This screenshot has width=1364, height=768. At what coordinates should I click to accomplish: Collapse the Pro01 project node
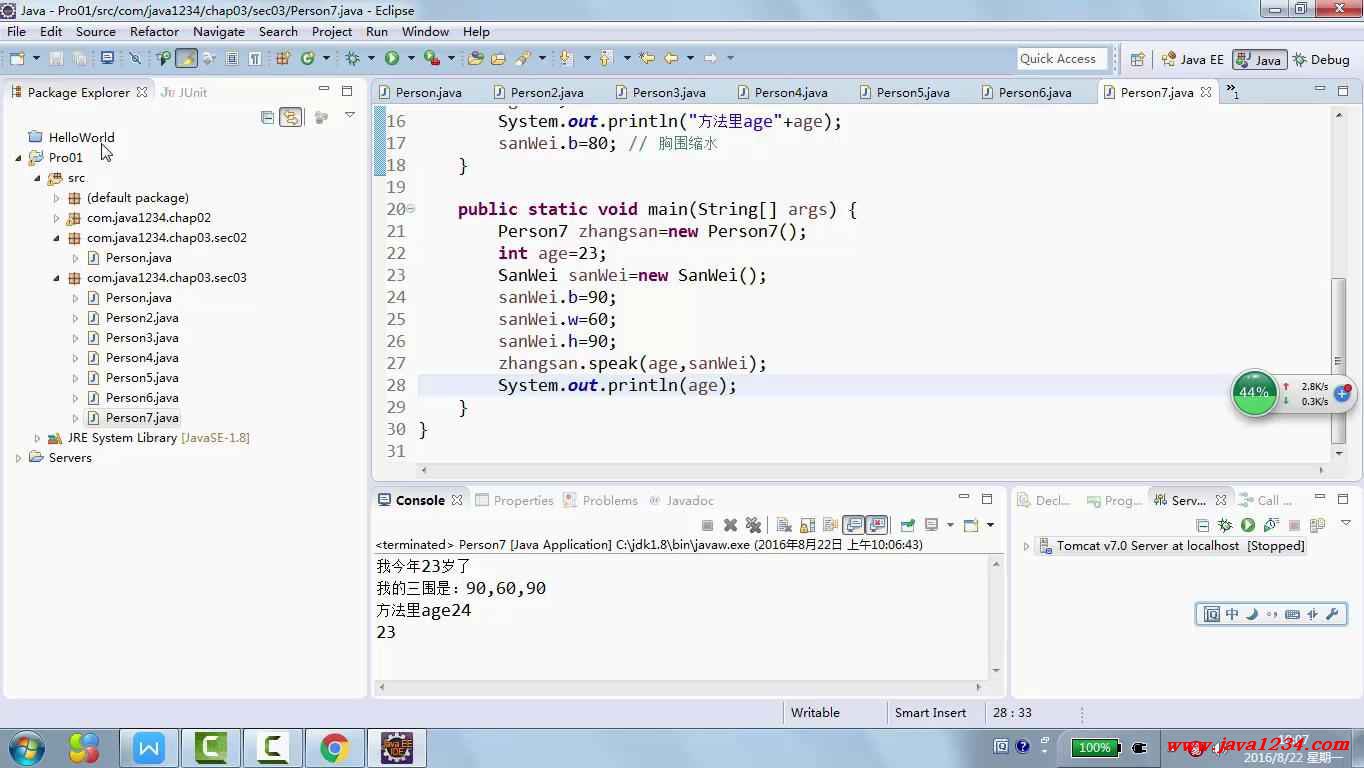click(18, 158)
